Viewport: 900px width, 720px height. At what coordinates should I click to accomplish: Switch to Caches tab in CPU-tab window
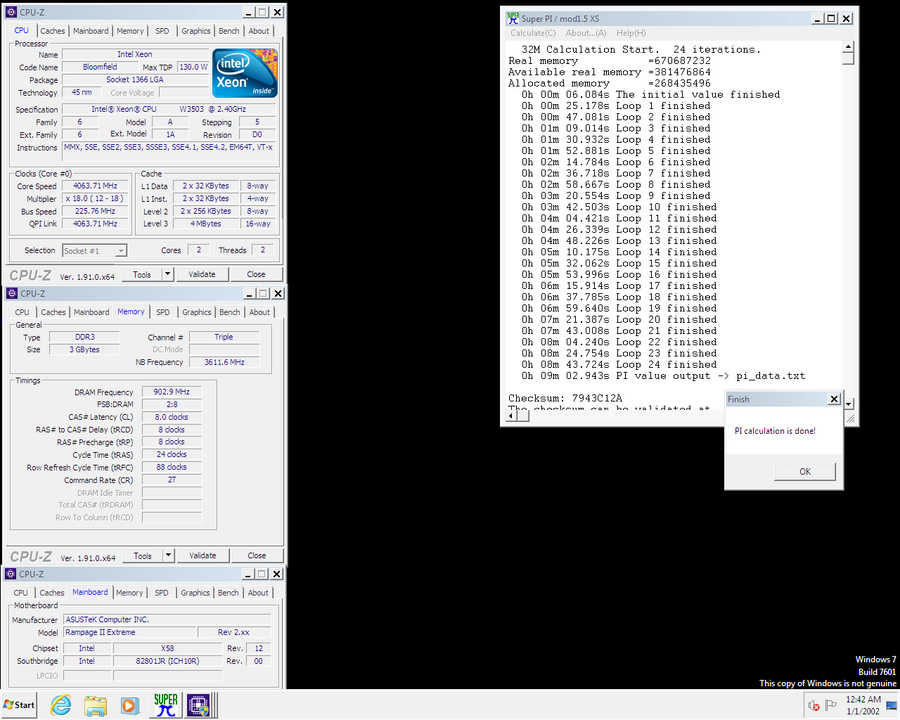point(53,31)
